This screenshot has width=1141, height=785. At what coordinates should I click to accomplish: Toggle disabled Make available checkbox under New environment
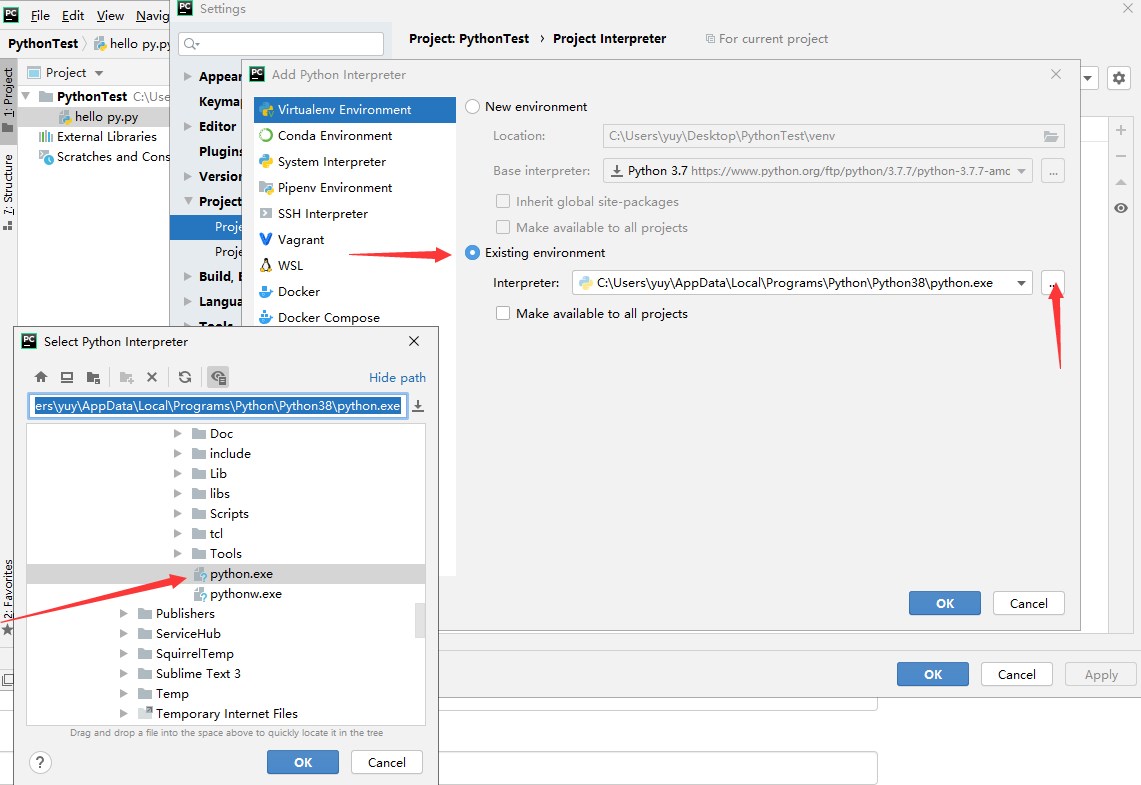pyautogui.click(x=503, y=228)
